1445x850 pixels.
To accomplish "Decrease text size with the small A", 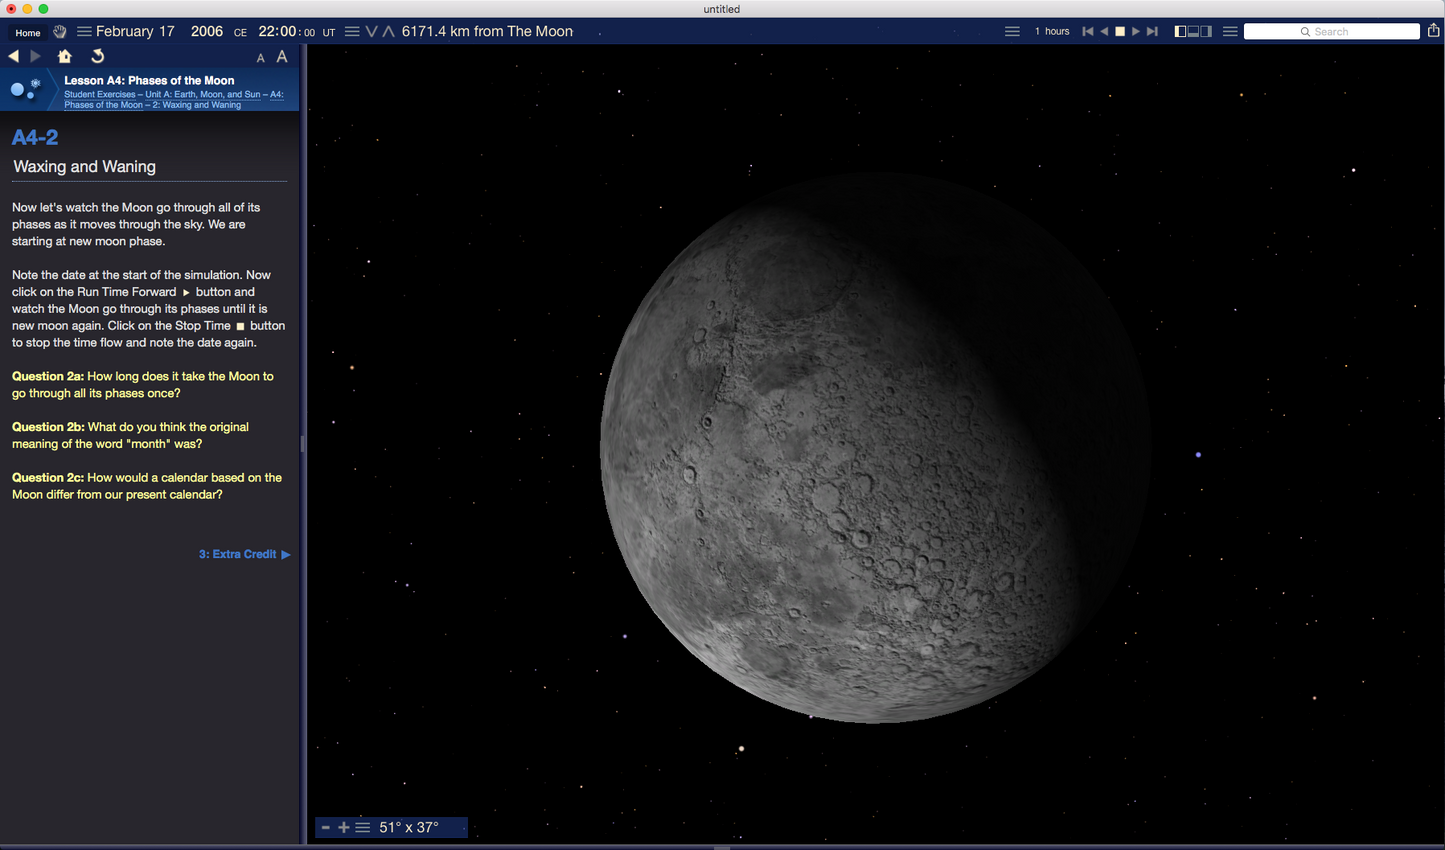I will (x=261, y=58).
